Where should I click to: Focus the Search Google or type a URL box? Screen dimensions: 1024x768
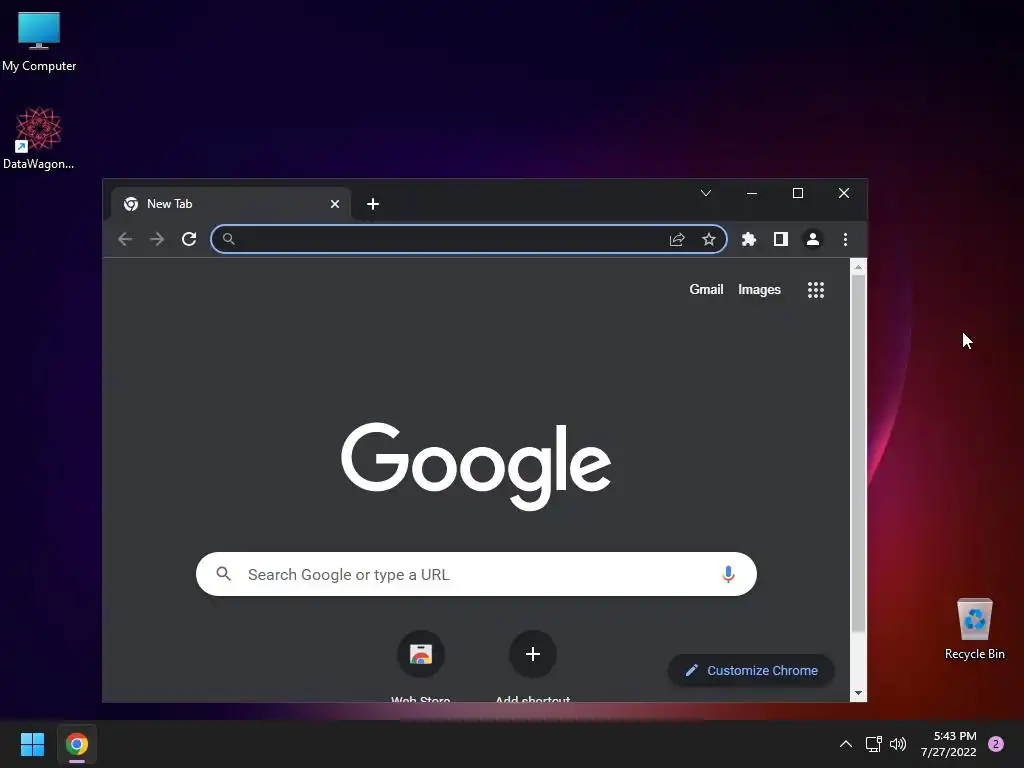(x=476, y=574)
